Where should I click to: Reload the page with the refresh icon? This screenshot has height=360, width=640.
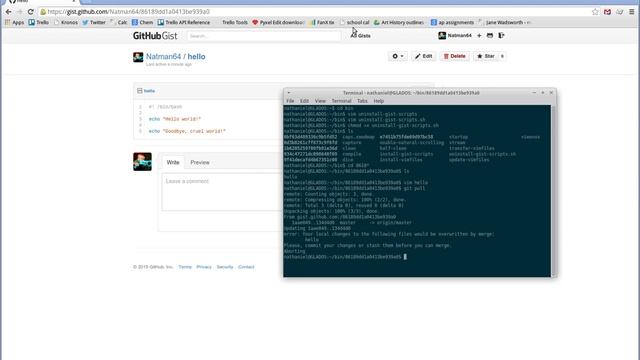pyautogui.click(x=31, y=12)
